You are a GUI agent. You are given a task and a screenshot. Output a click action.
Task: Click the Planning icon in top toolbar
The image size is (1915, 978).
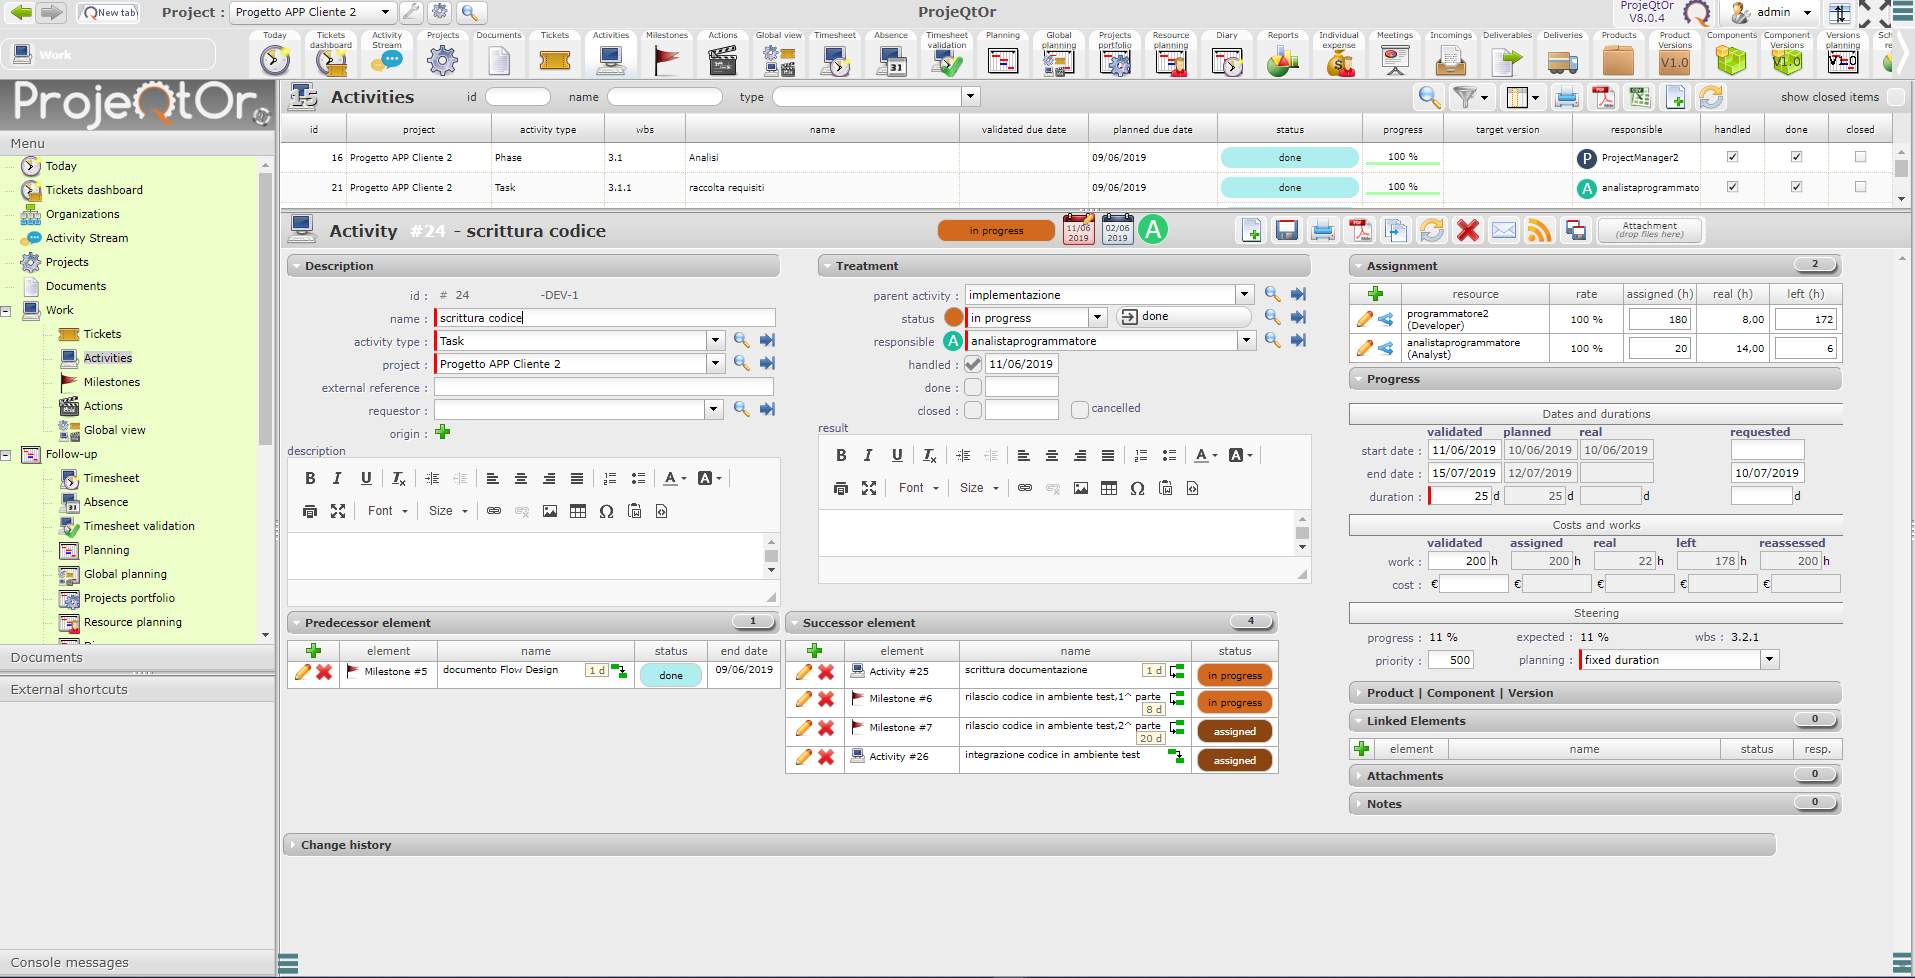[x=1002, y=60]
